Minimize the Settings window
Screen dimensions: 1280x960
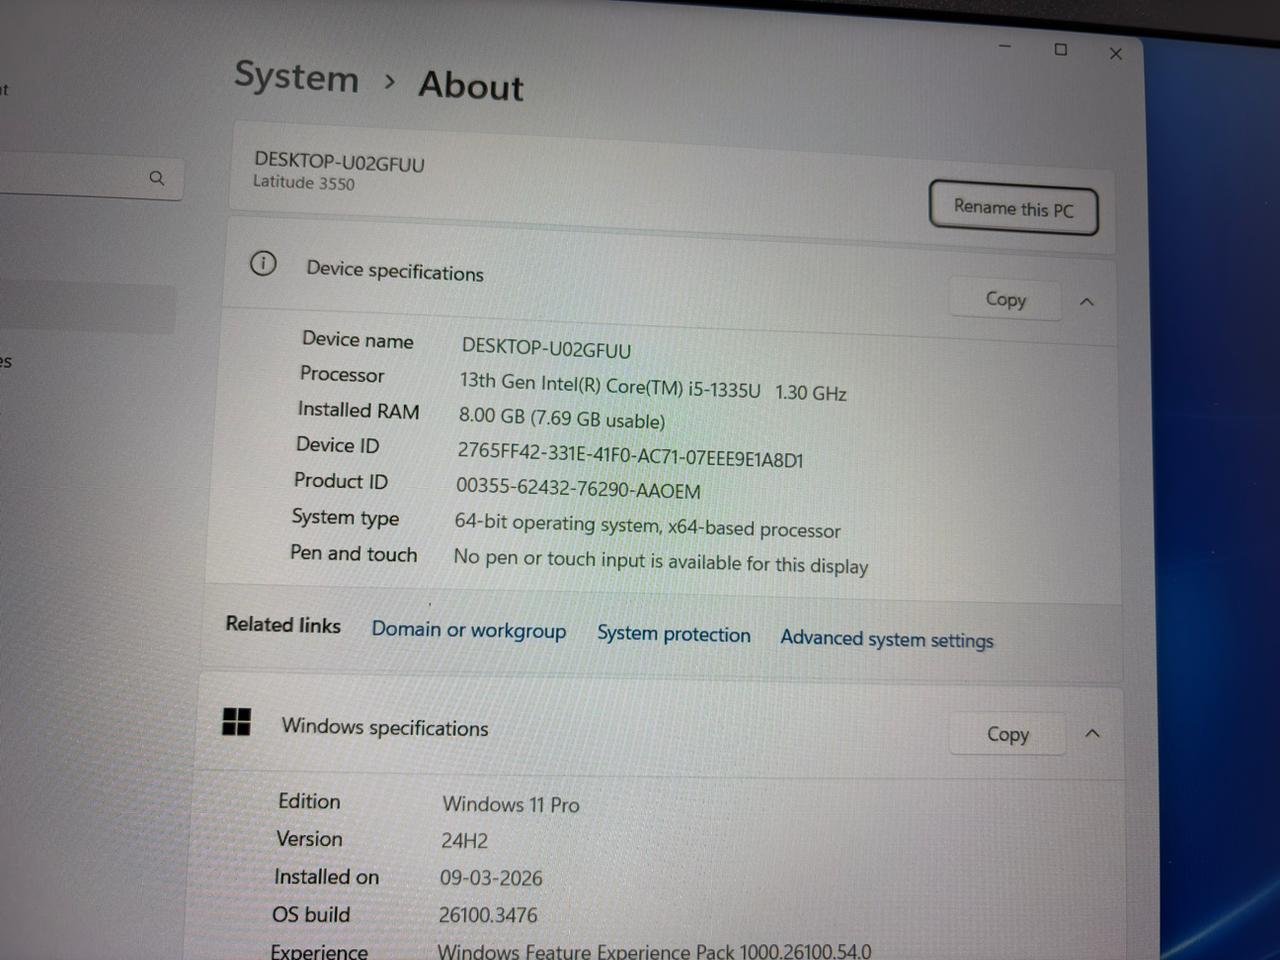tap(1005, 46)
